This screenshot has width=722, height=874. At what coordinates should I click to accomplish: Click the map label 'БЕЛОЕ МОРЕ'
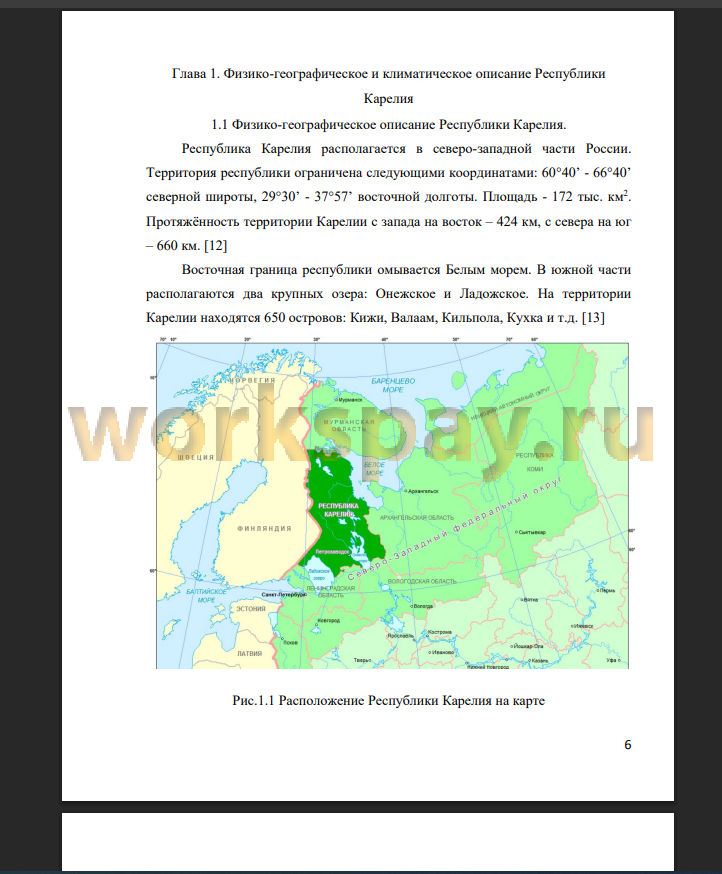coord(374,468)
